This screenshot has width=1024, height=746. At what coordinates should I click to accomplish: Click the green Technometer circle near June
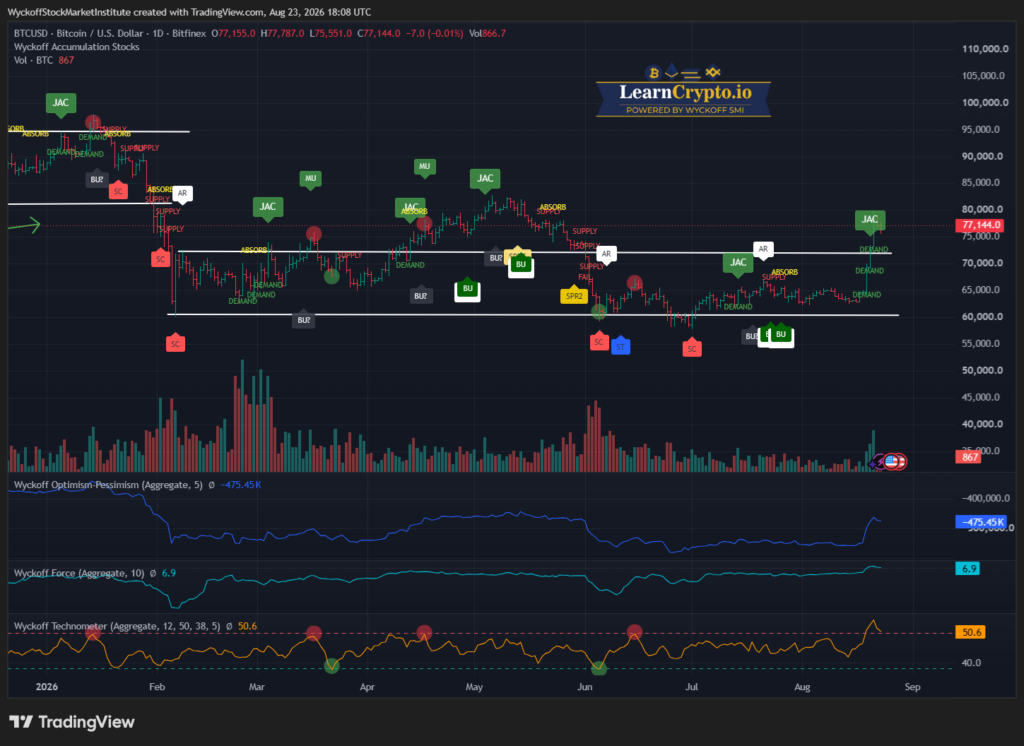coord(599,668)
